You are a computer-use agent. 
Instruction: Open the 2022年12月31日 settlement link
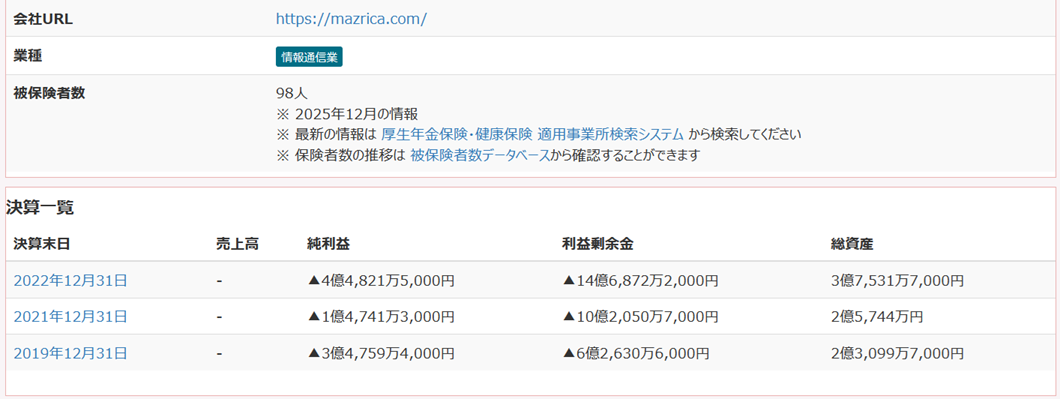(70, 280)
